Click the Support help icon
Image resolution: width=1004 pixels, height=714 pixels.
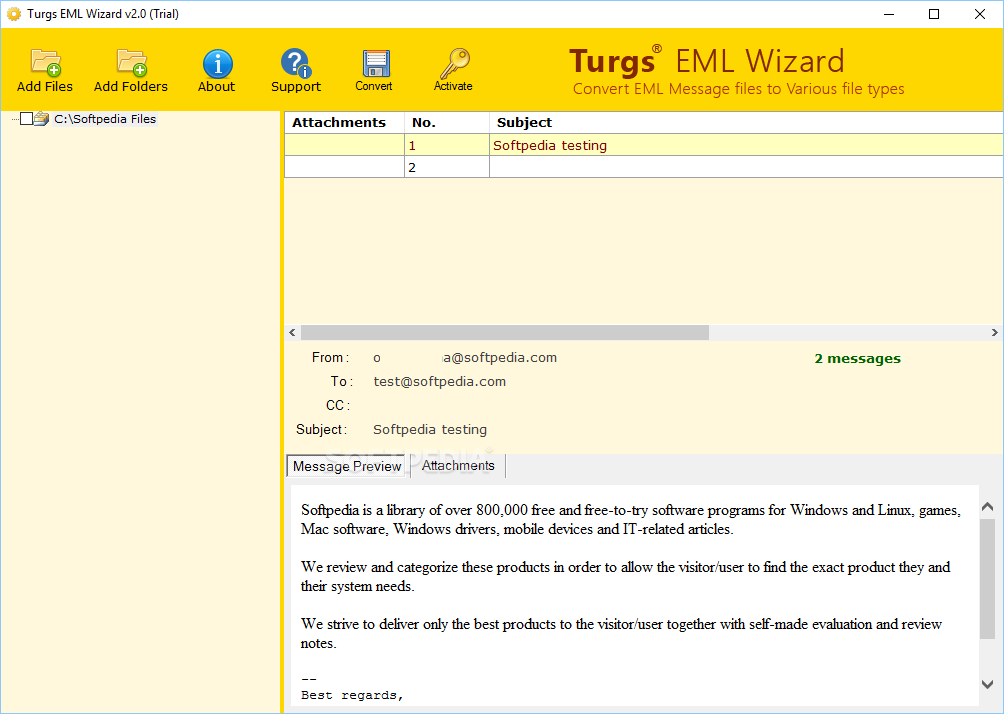296,63
